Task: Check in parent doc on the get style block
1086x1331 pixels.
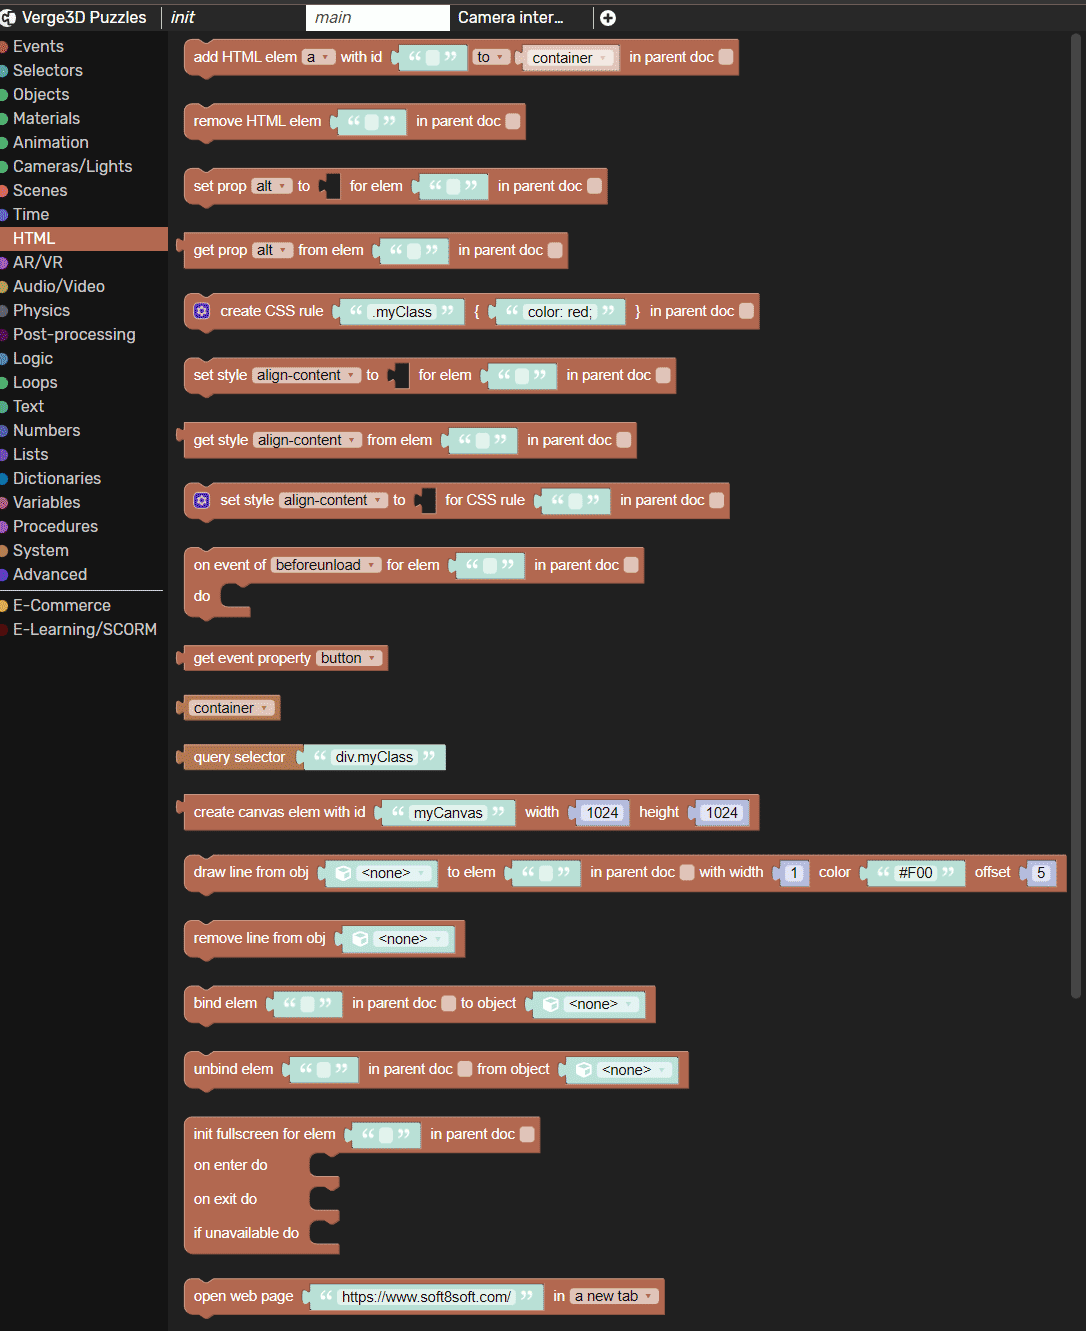Action: (x=624, y=440)
